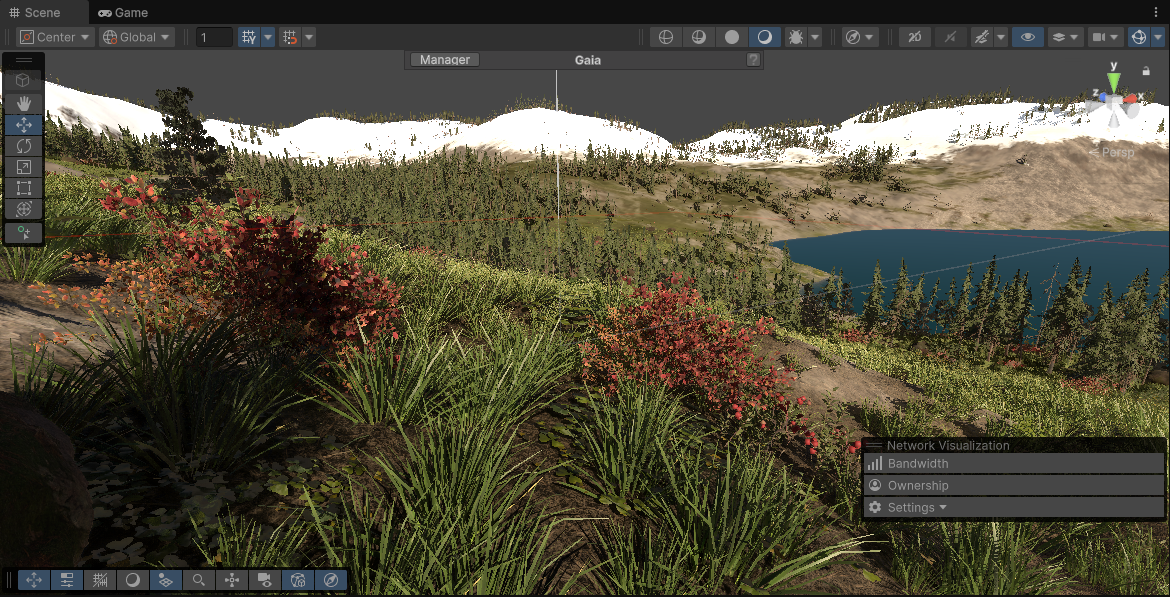Open the Manager tab in the scene overlay
The image size is (1170, 597).
pos(443,59)
